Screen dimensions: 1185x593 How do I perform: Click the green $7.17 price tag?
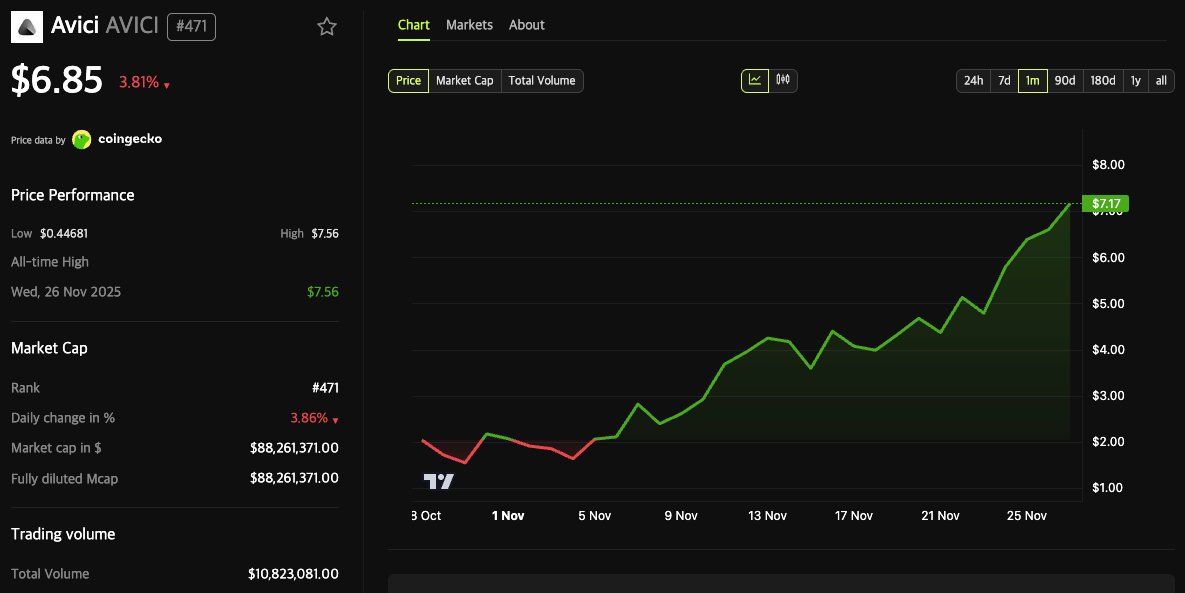click(x=1105, y=203)
